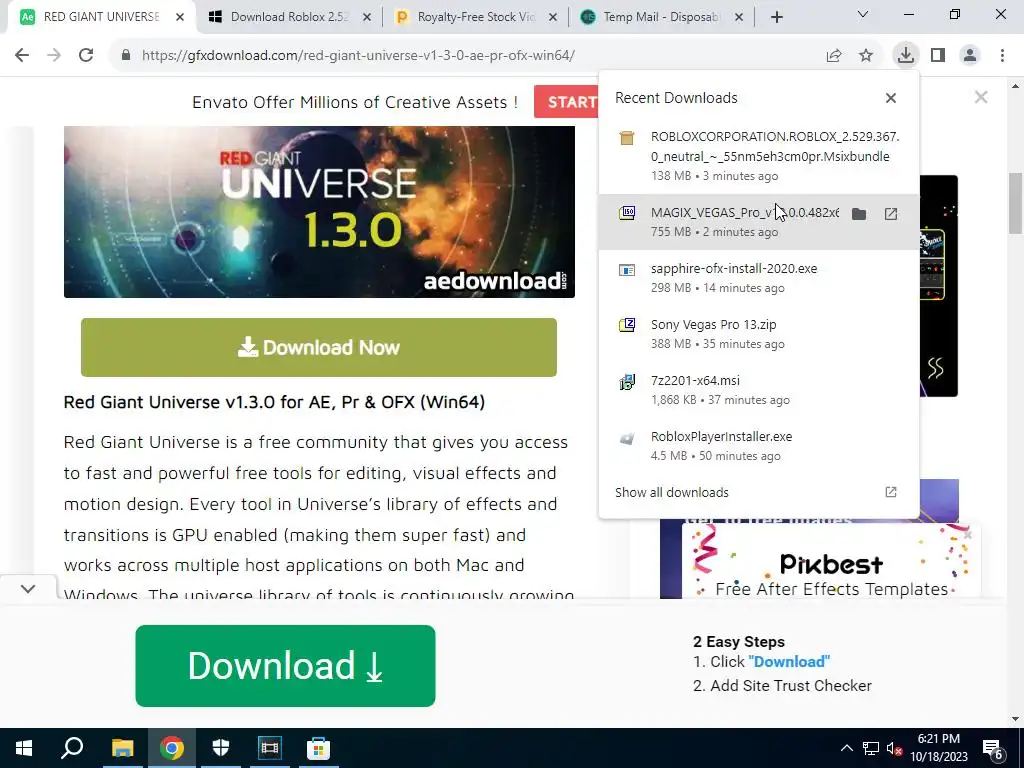Open the side panel icon
1024x768 pixels.
pyautogui.click(x=938, y=56)
